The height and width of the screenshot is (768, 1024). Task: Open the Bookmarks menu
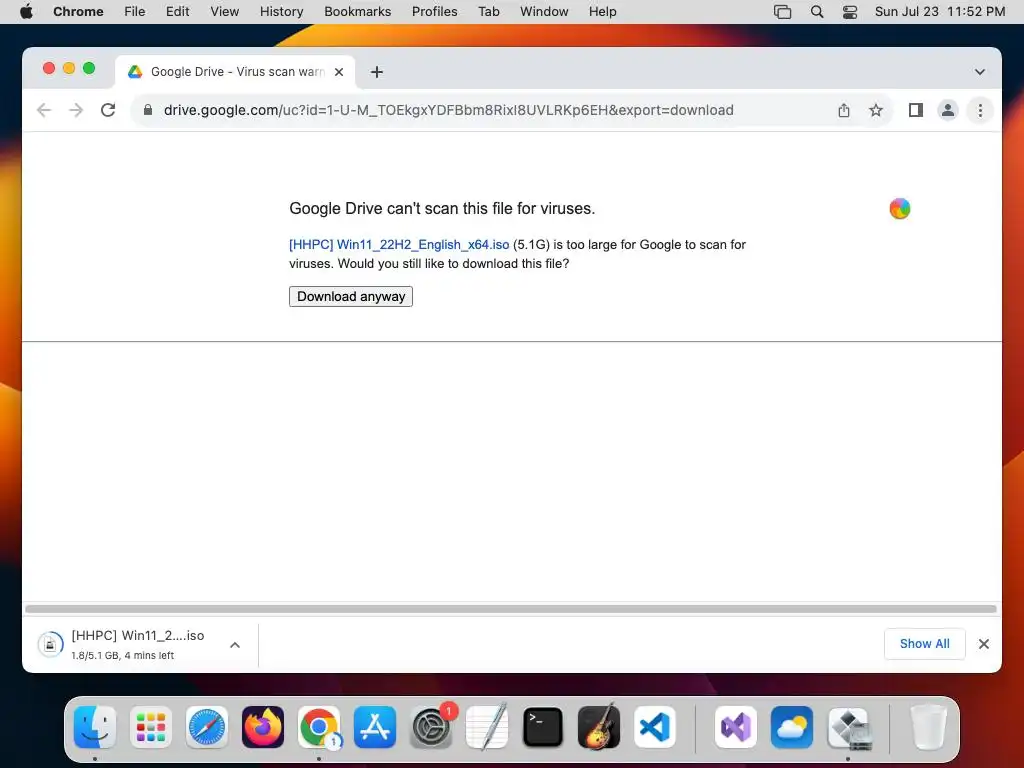(357, 12)
